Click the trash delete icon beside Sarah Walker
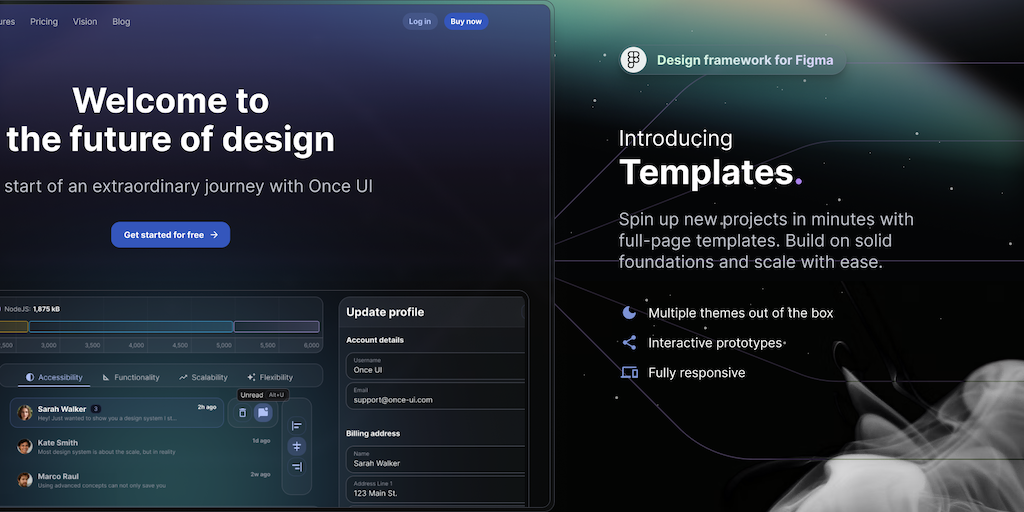This screenshot has height=512, width=1024. coord(242,413)
